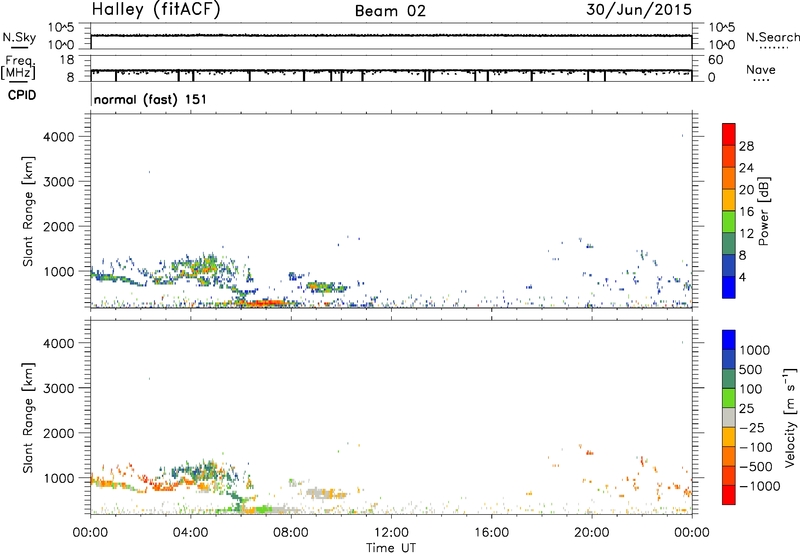This screenshot has height=554, width=800.
Task: Click the '-1000' velocity color bar value
Action: coord(759,486)
